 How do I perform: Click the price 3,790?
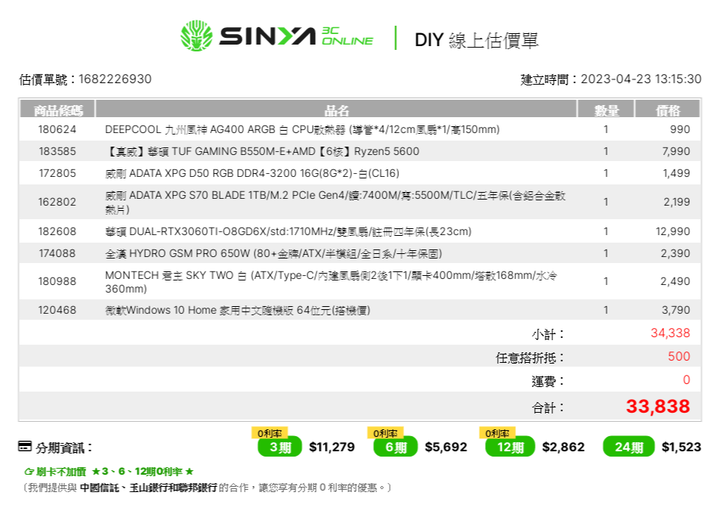(x=676, y=310)
